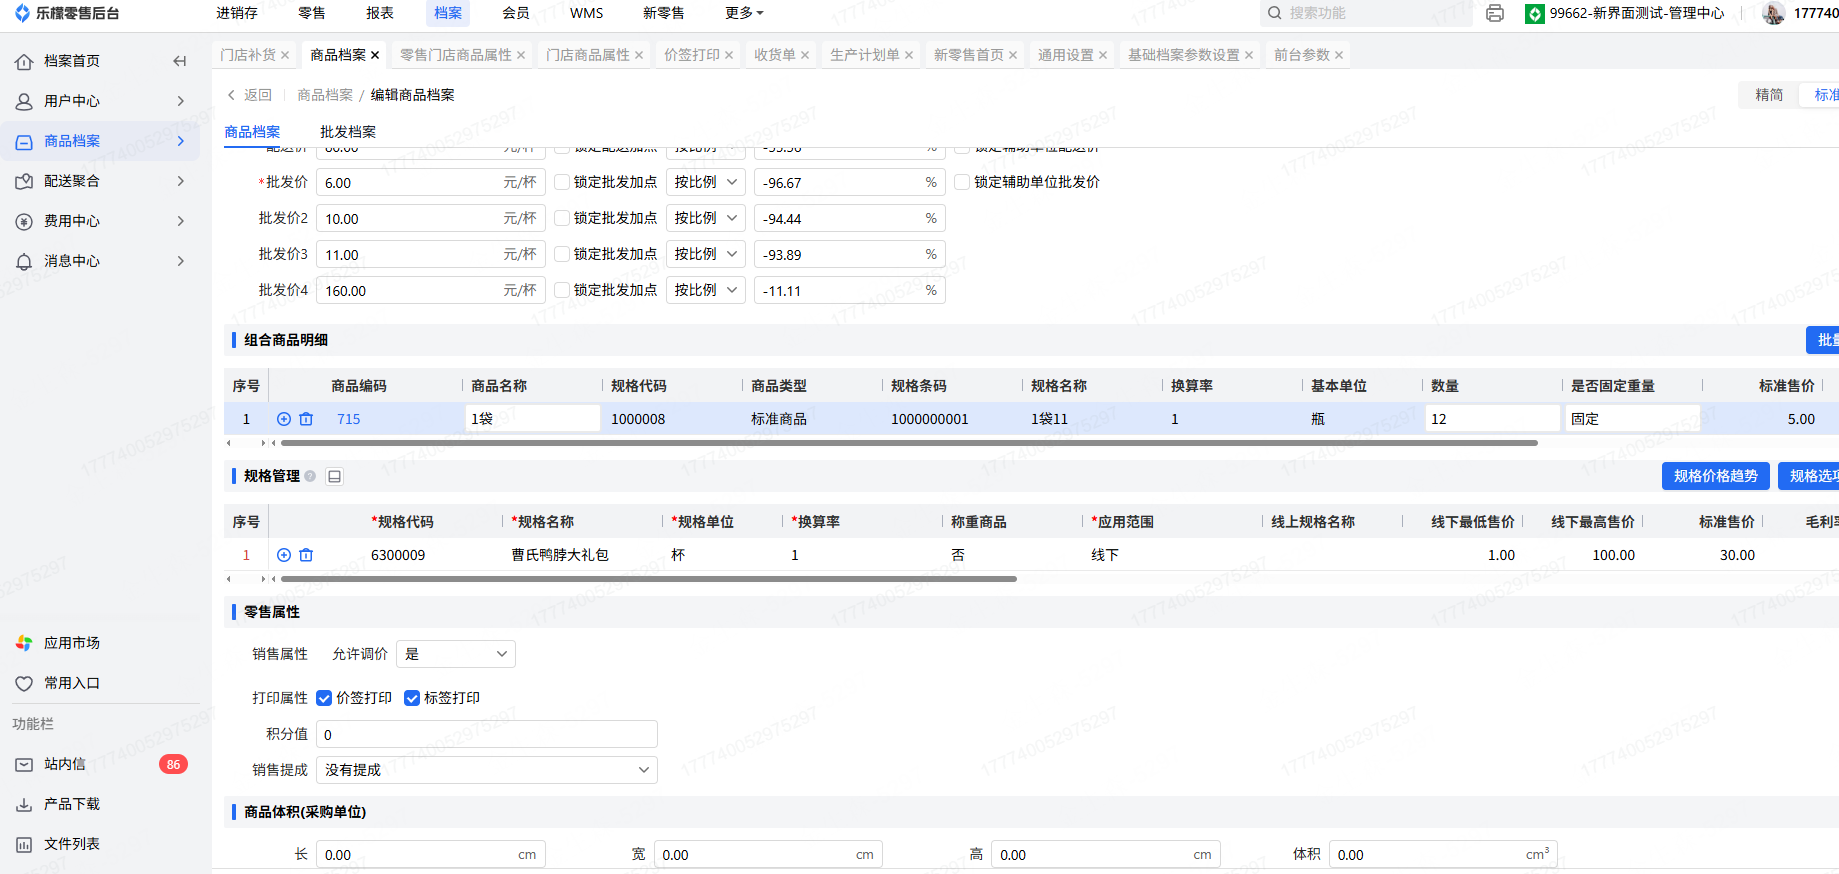This screenshot has height=874, width=1839.
Task: Expand 配送聚合 sidebar chevron
Action: click(181, 181)
